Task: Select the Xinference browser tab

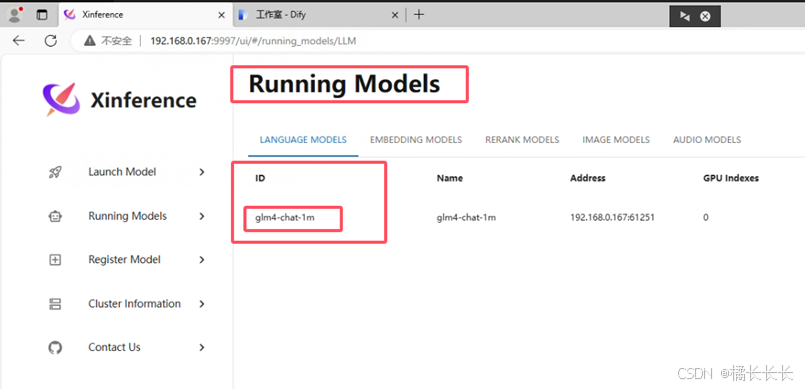Action: pos(145,15)
